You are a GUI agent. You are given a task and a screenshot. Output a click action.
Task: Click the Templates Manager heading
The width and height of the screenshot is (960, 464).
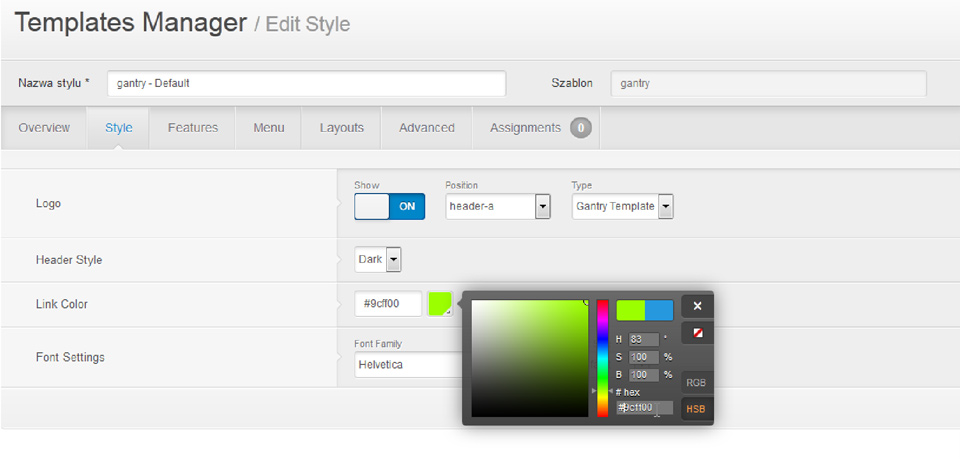pyautogui.click(x=130, y=23)
